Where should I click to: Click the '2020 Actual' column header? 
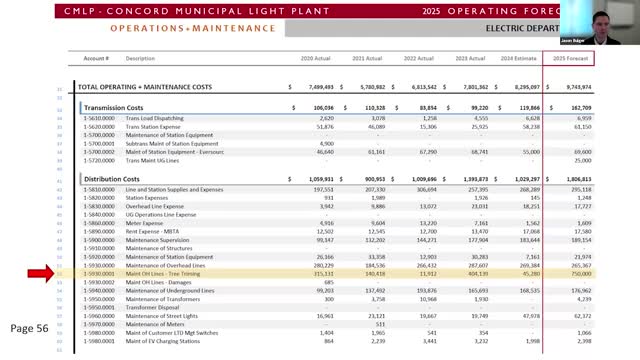[316, 58]
